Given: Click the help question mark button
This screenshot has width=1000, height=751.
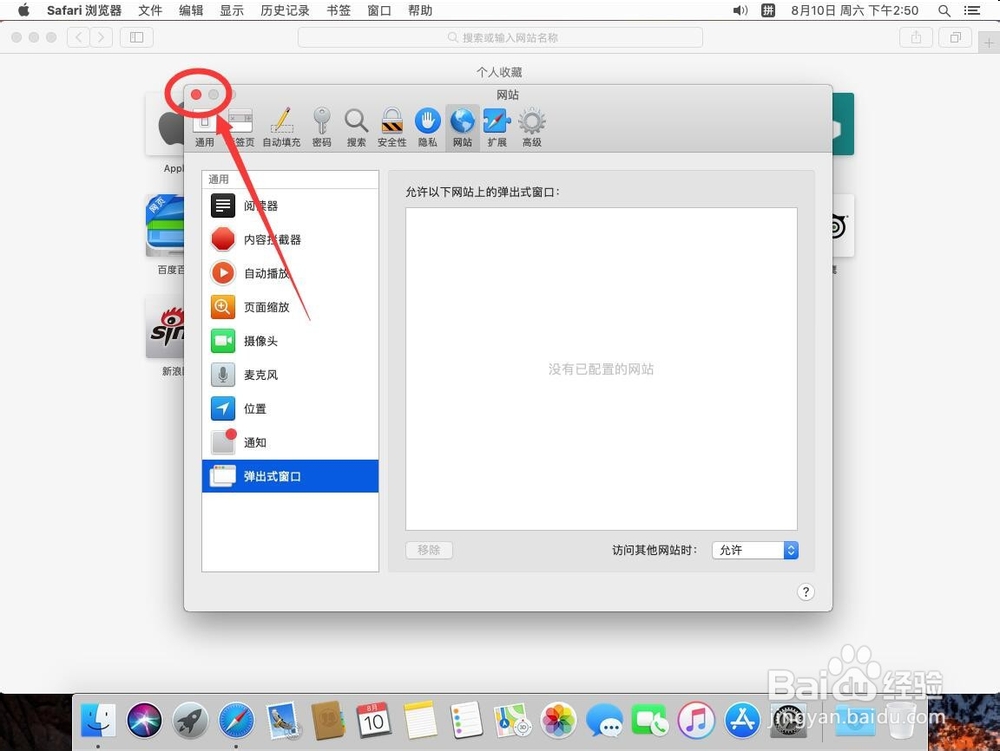Looking at the screenshot, I should [x=806, y=592].
